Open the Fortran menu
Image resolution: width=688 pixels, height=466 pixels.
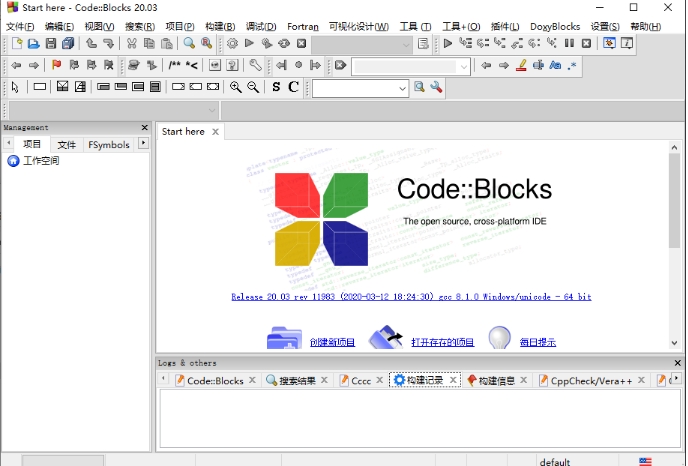tap(302, 26)
